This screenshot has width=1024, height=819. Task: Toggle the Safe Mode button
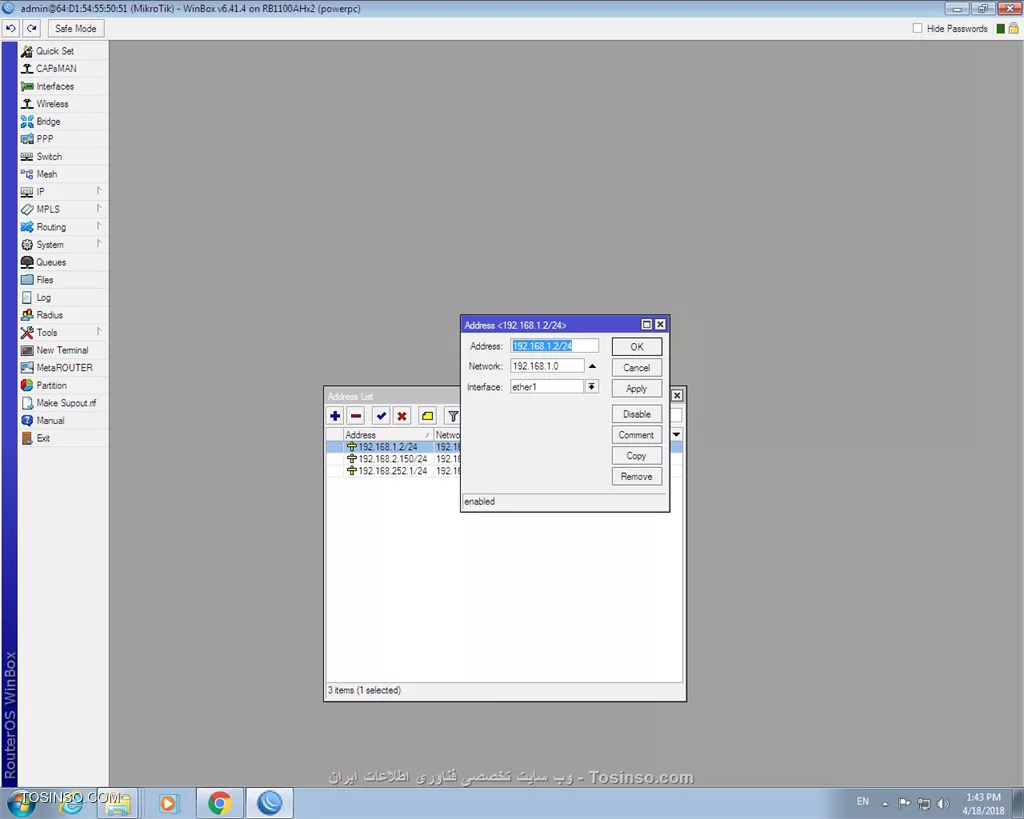[x=75, y=28]
